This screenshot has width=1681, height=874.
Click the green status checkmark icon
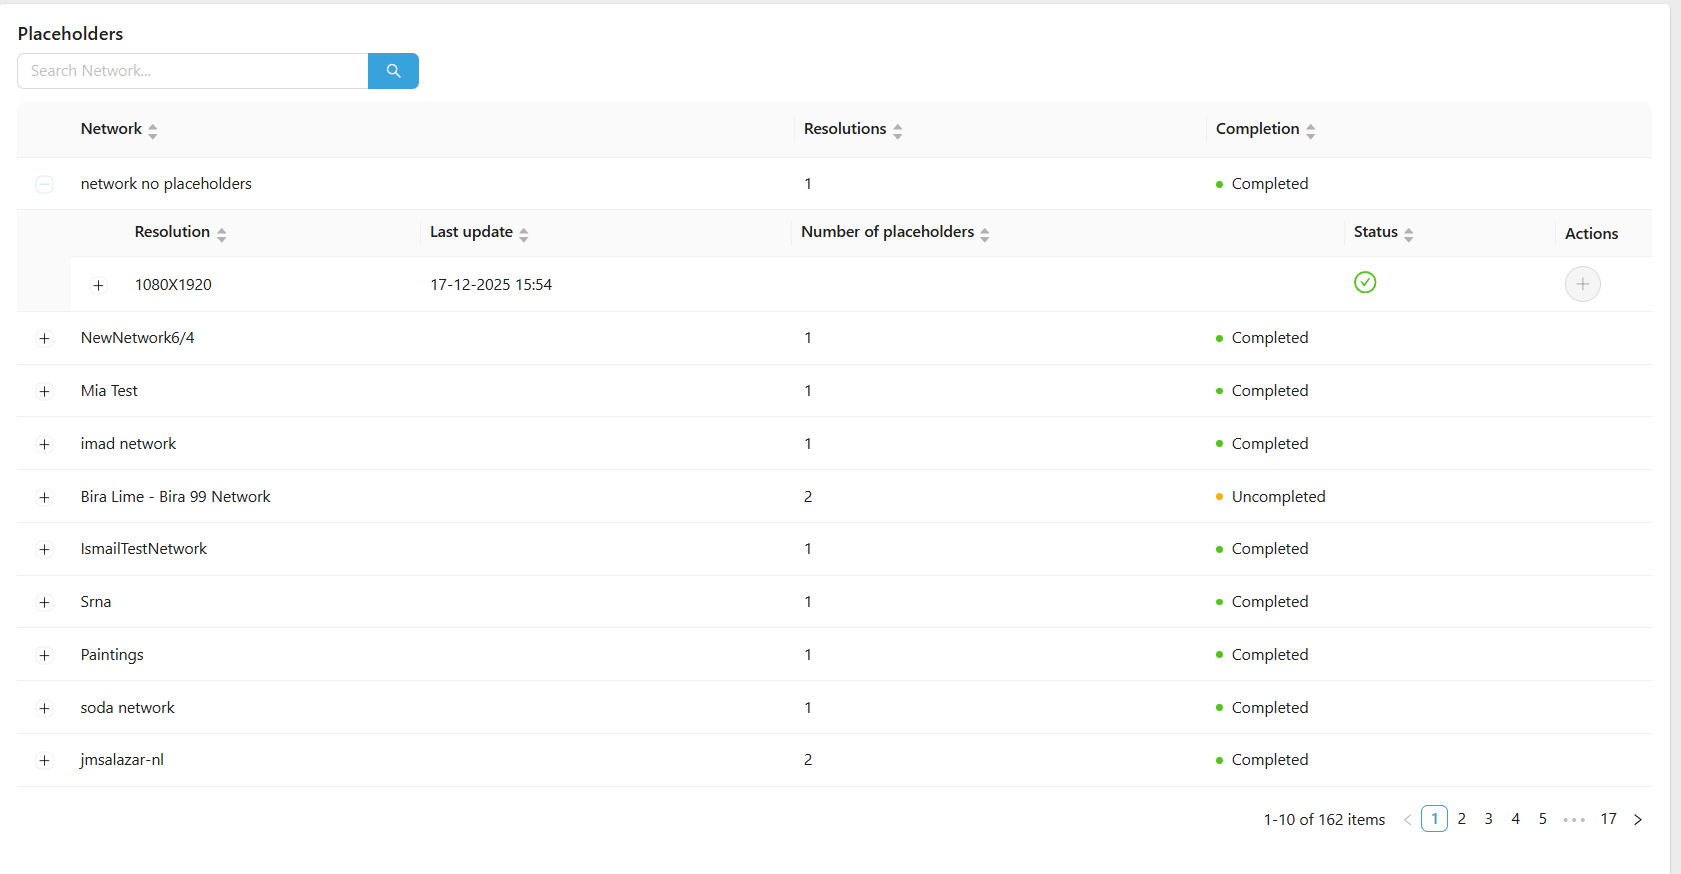tap(1364, 283)
